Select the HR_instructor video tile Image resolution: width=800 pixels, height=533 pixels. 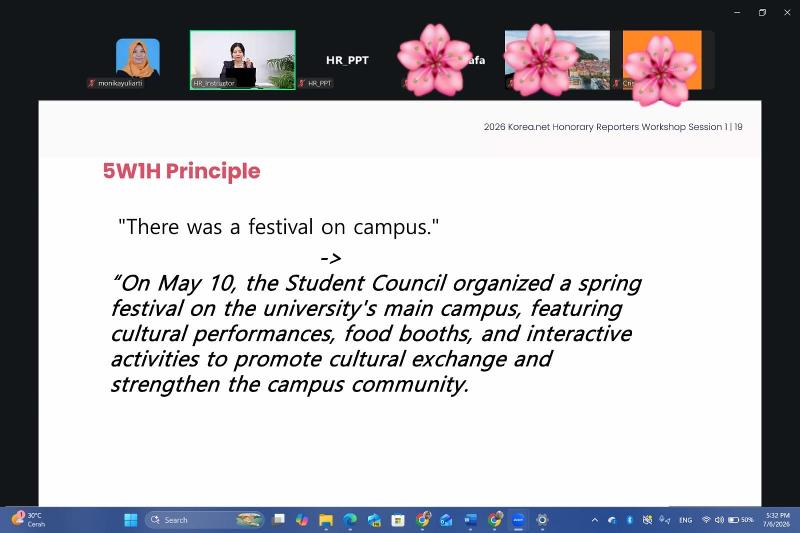[243, 60]
